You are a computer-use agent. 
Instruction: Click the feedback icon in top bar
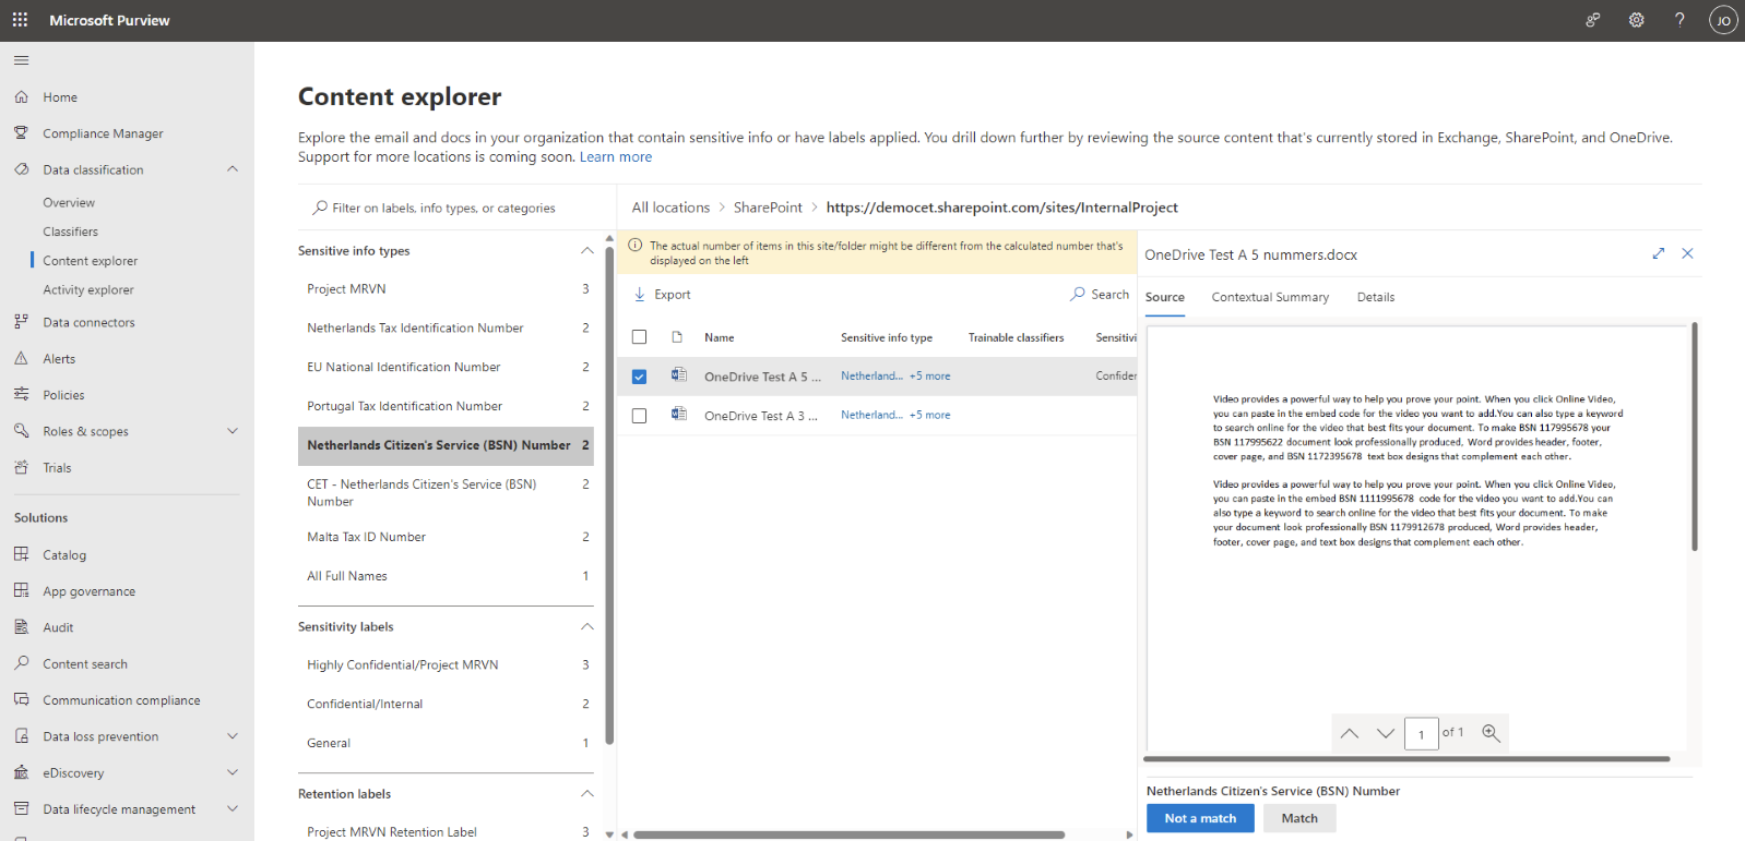pyautogui.click(x=1593, y=20)
